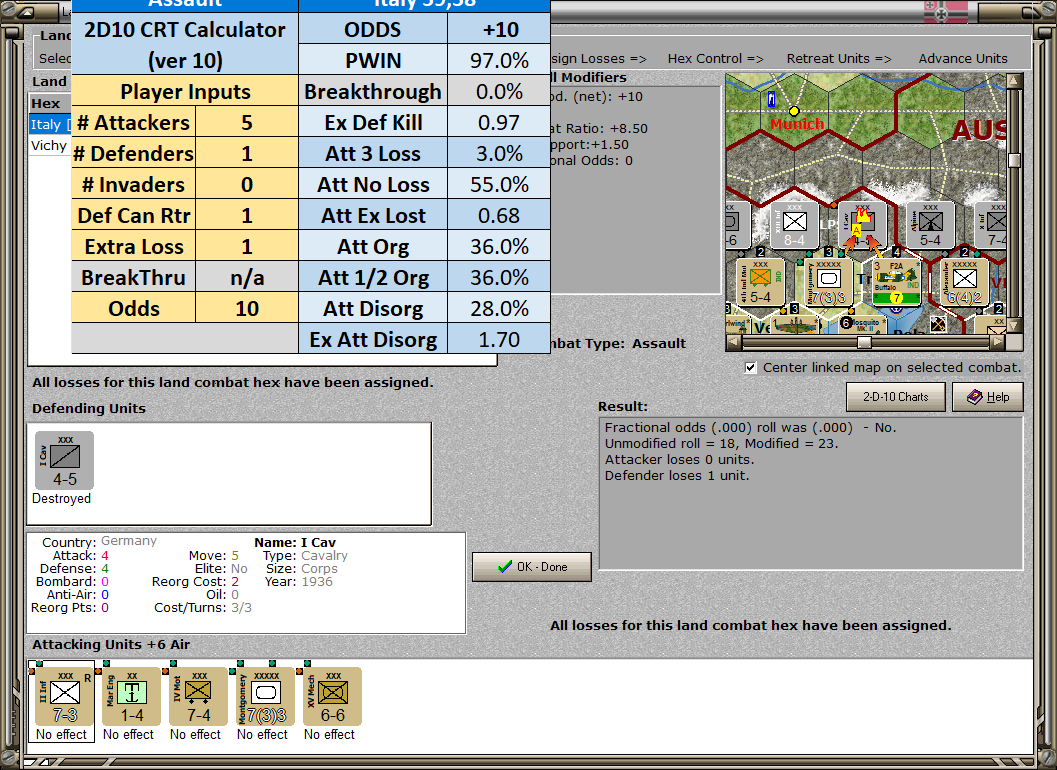Click the 4th Inf Mot 5-4 map counter
Image resolution: width=1057 pixels, height=770 pixels.
(x=760, y=282)
